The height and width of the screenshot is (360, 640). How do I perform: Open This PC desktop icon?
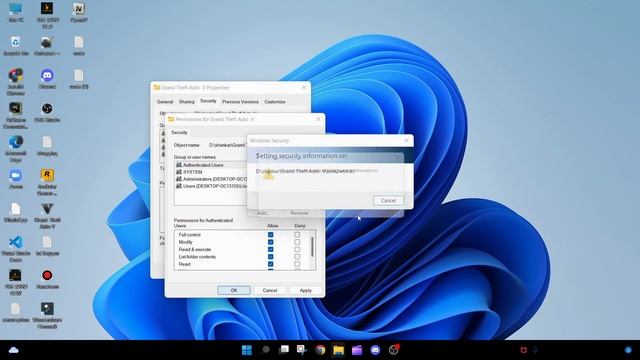[x=16, y=12]
